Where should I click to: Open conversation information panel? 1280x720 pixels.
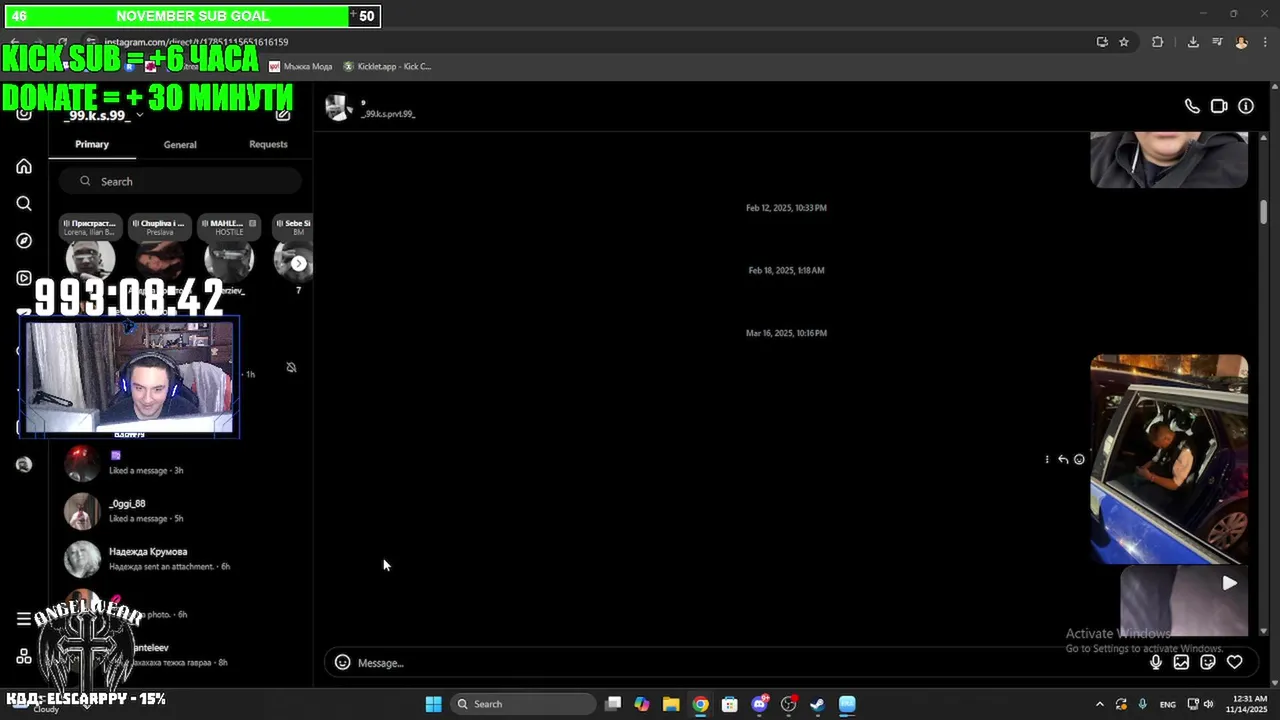(1246, 106)
